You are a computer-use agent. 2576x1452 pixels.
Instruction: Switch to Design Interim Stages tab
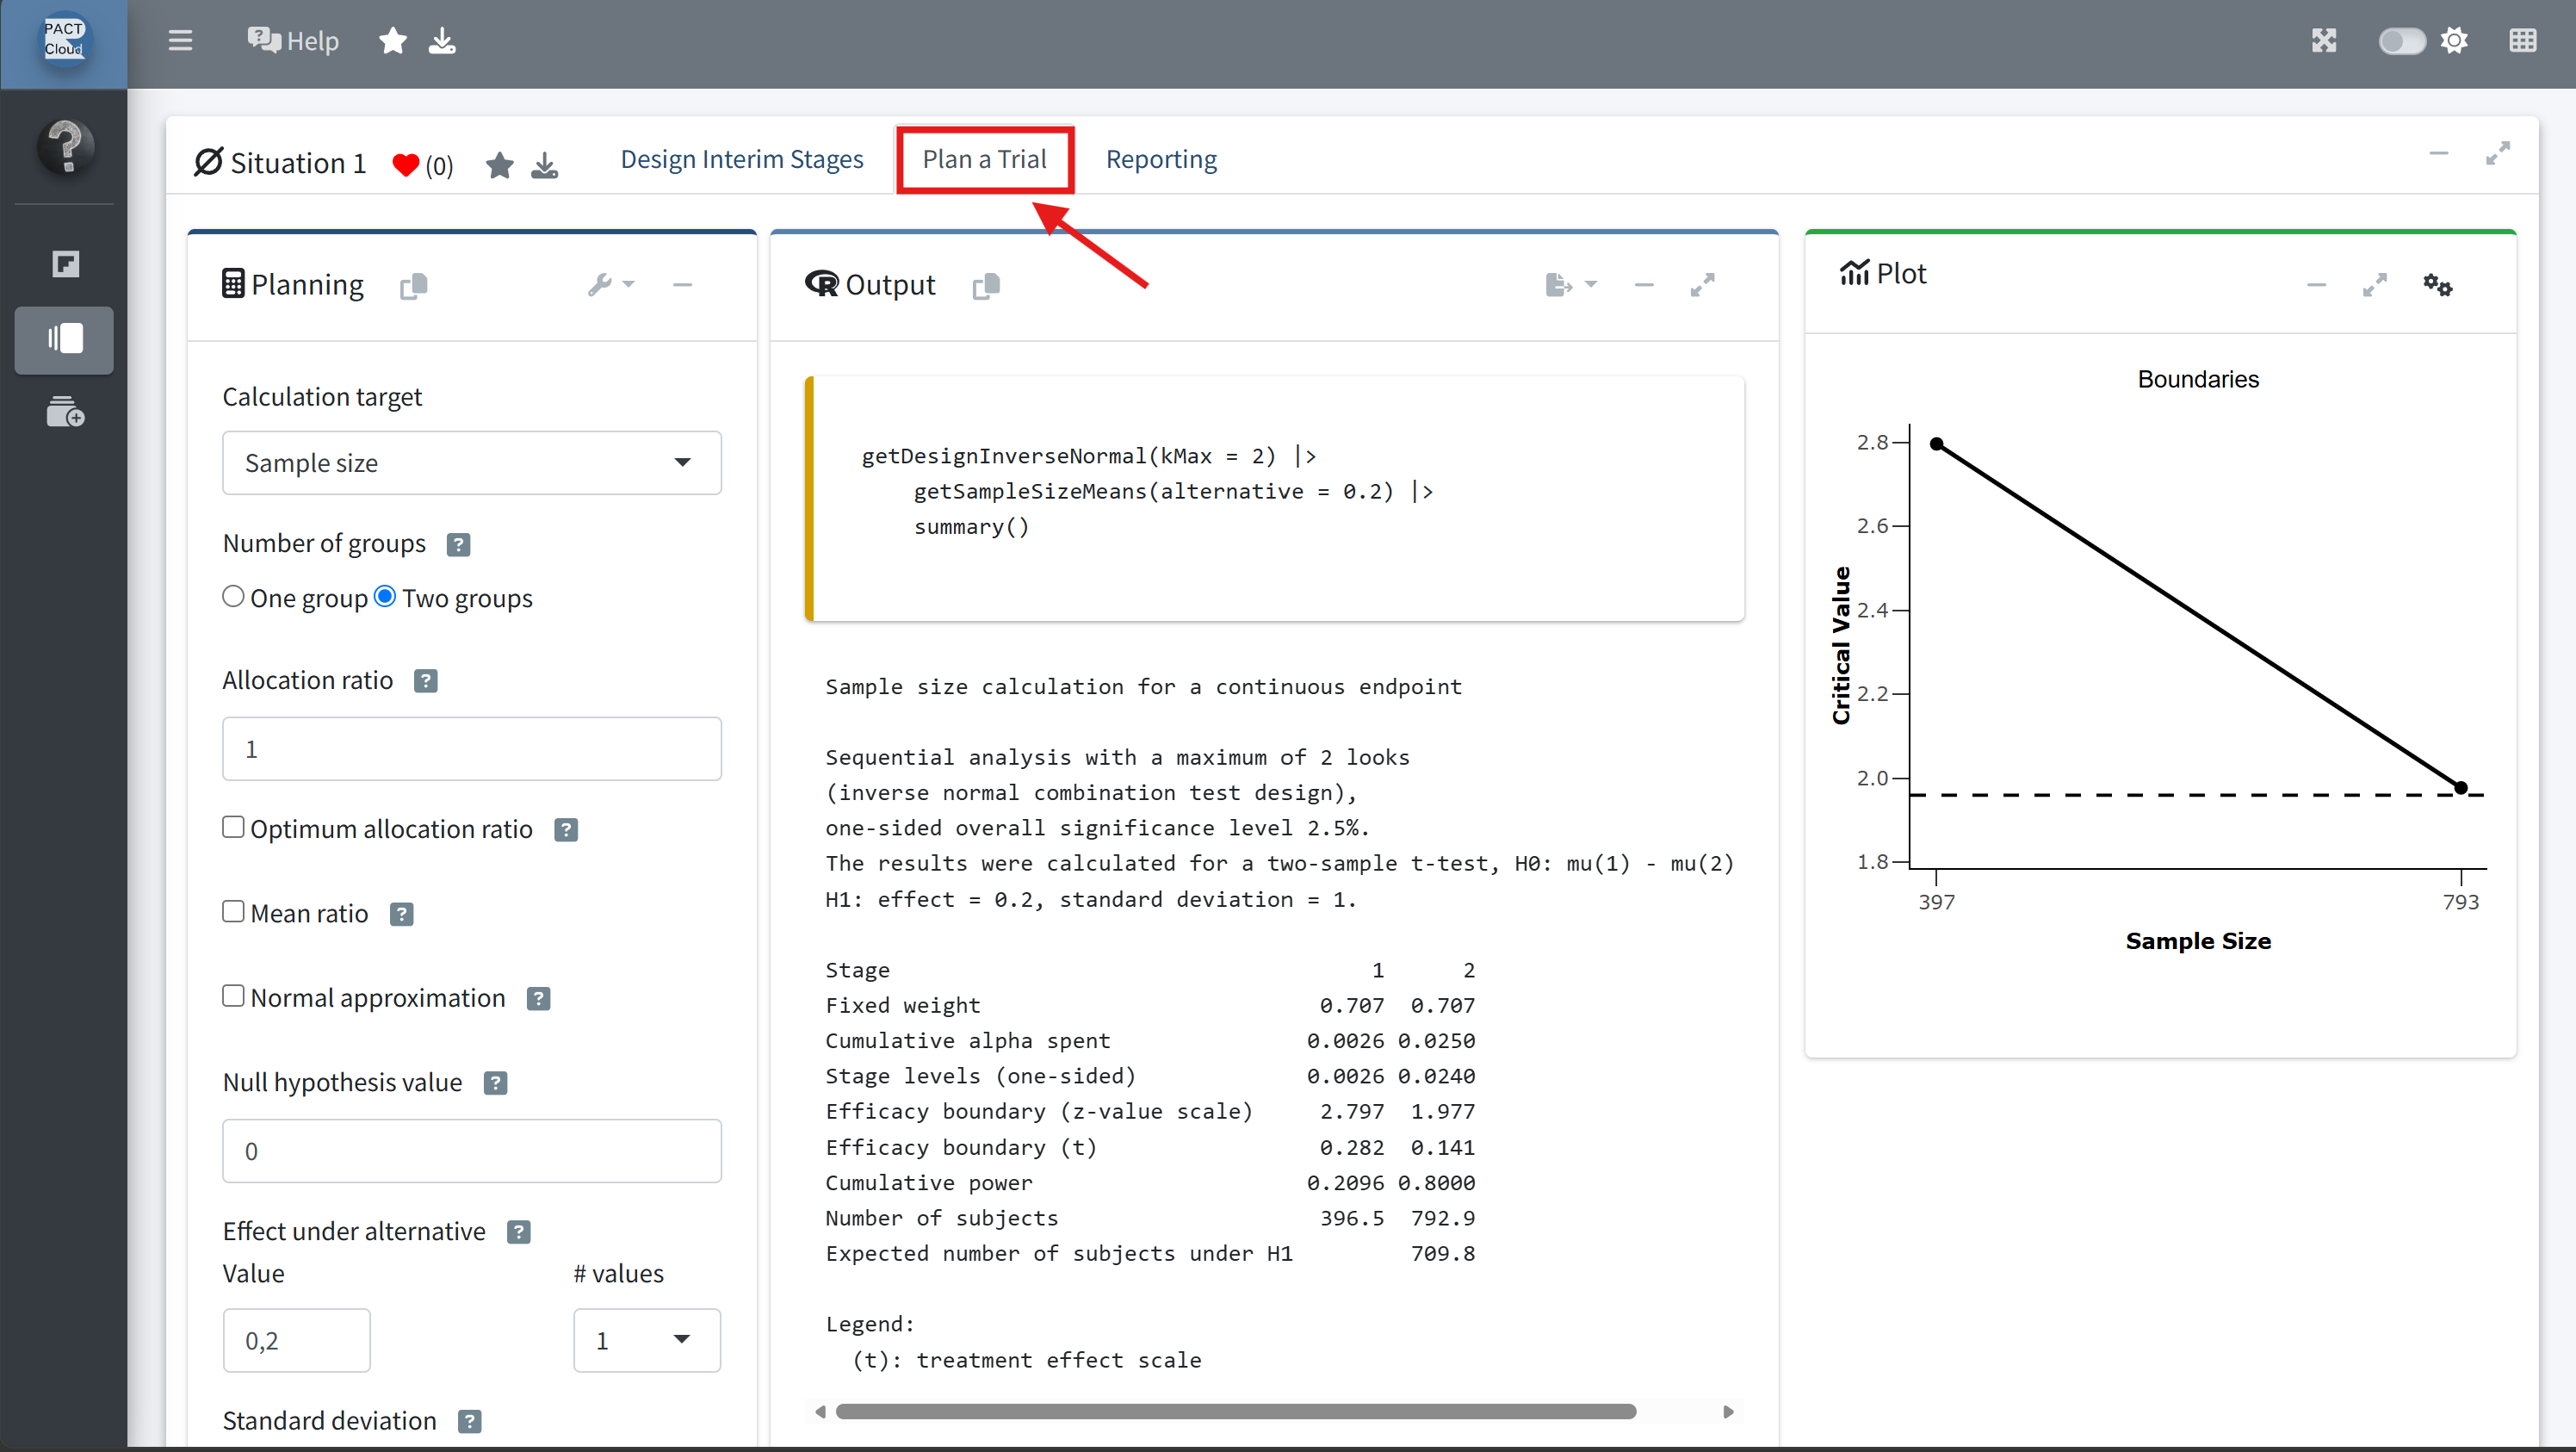coord(741,159)
